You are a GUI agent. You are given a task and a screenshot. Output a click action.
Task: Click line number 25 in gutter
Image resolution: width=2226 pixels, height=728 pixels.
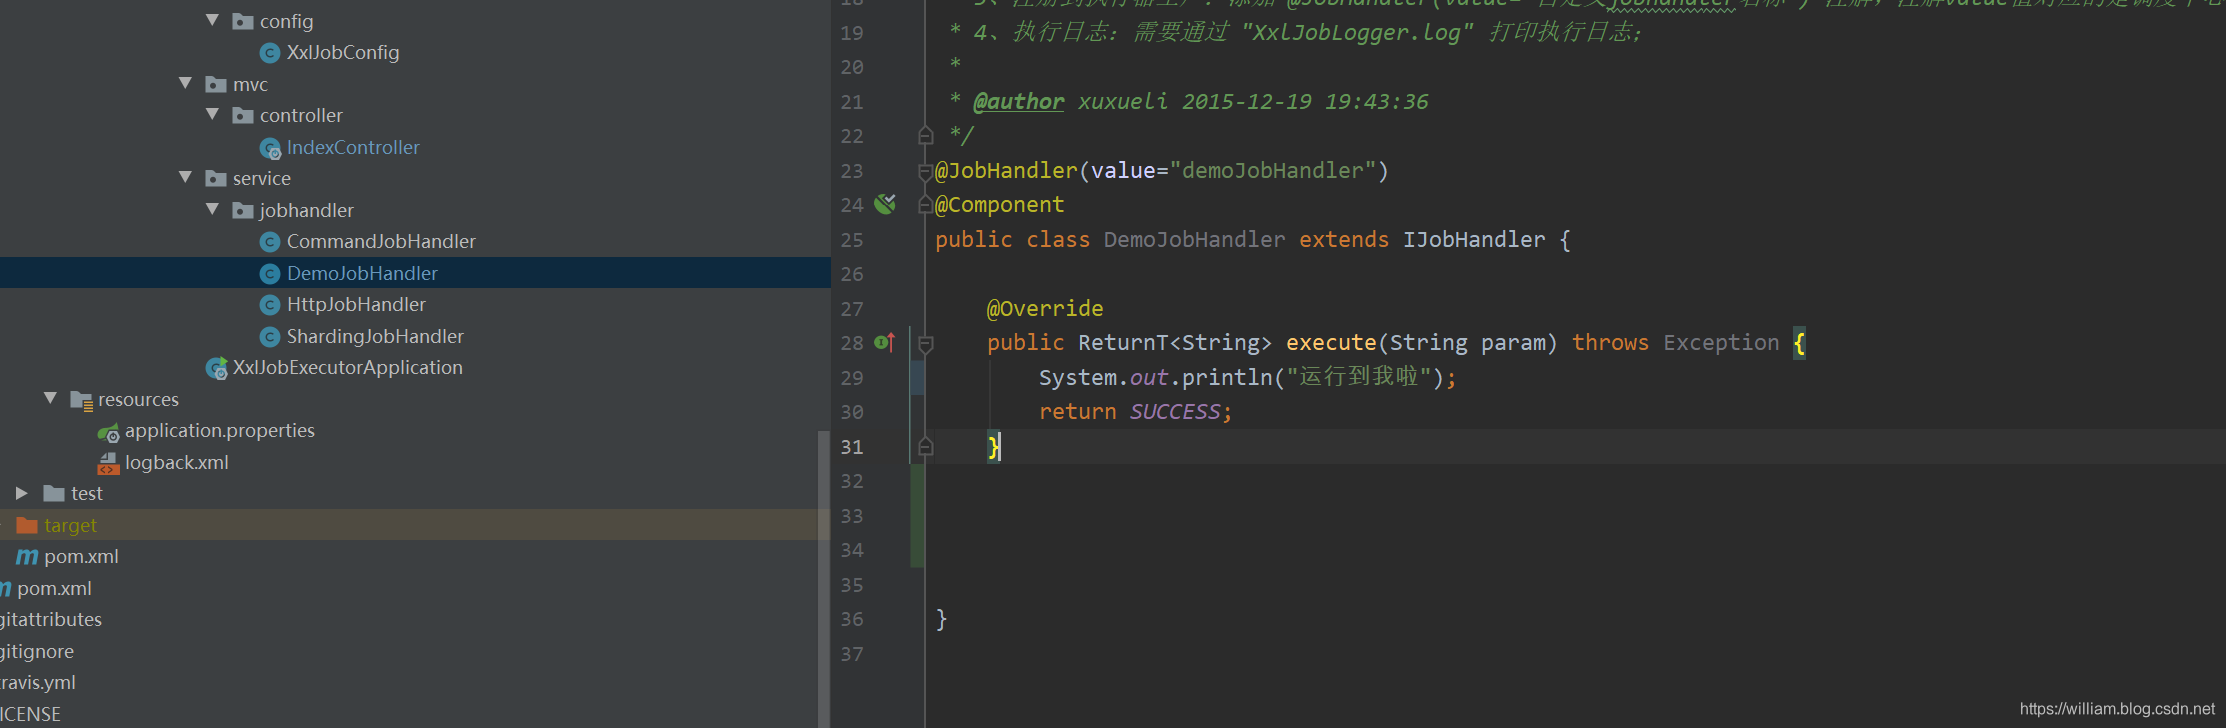[x=852, y=240]
